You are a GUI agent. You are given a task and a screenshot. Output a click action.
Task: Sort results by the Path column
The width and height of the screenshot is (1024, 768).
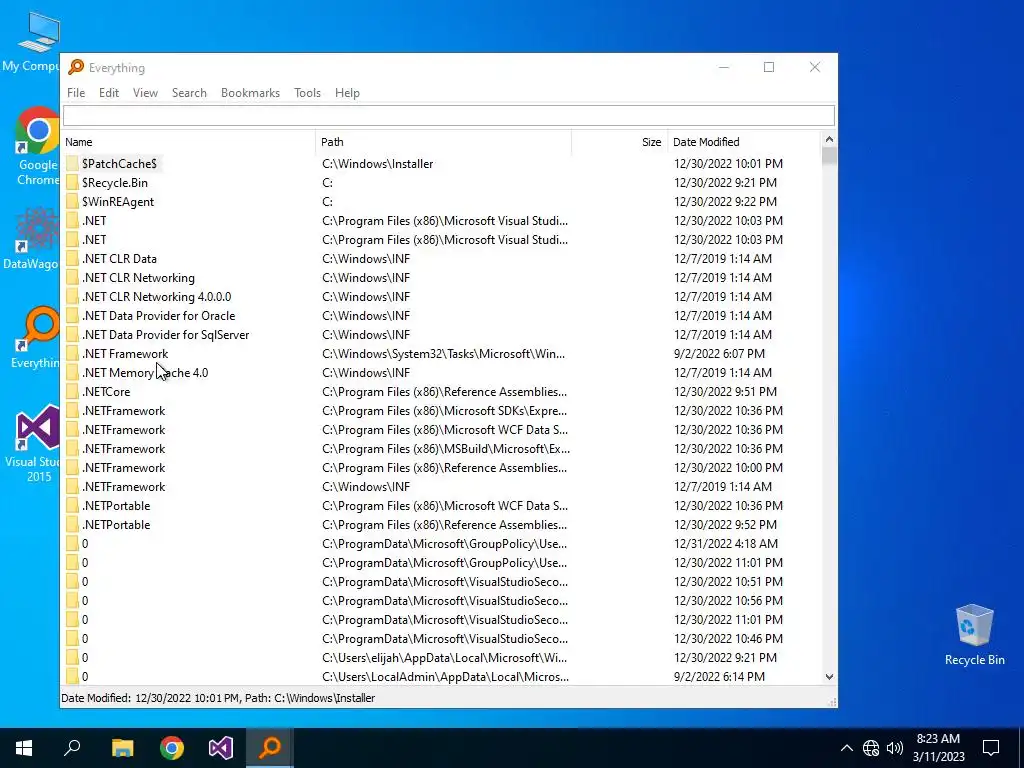click(443, 142)
